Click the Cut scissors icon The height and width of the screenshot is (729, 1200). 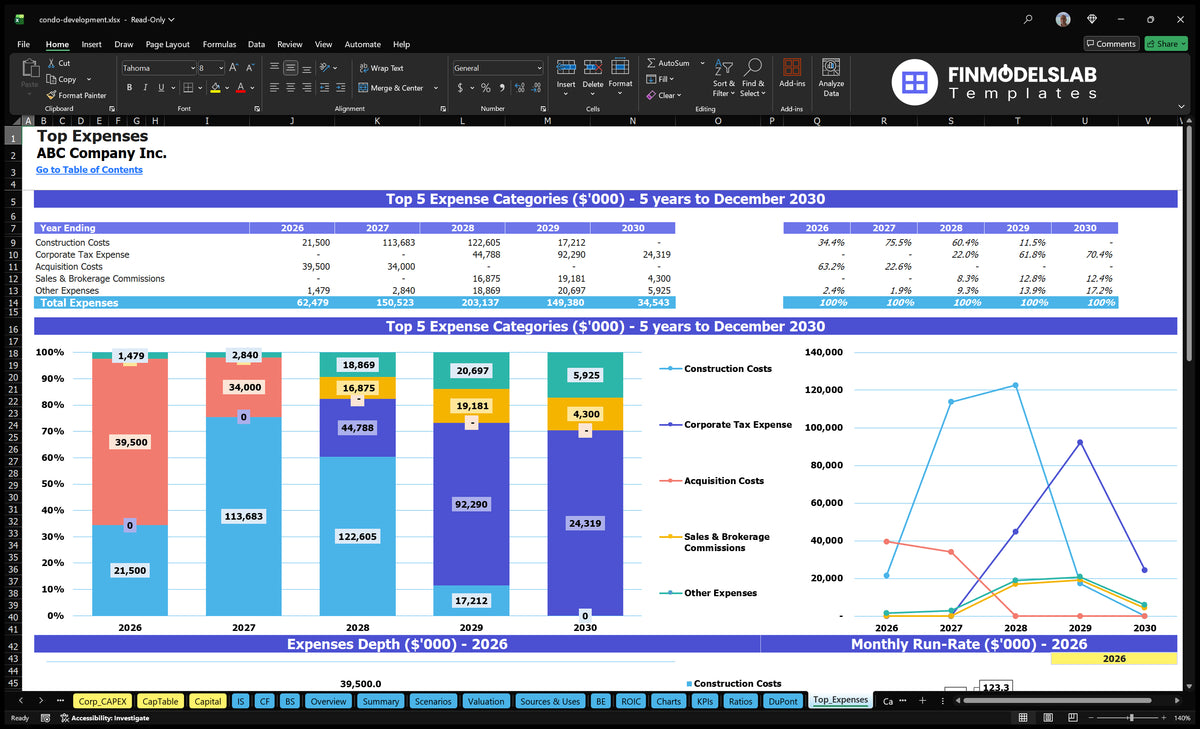pos(52,63)
